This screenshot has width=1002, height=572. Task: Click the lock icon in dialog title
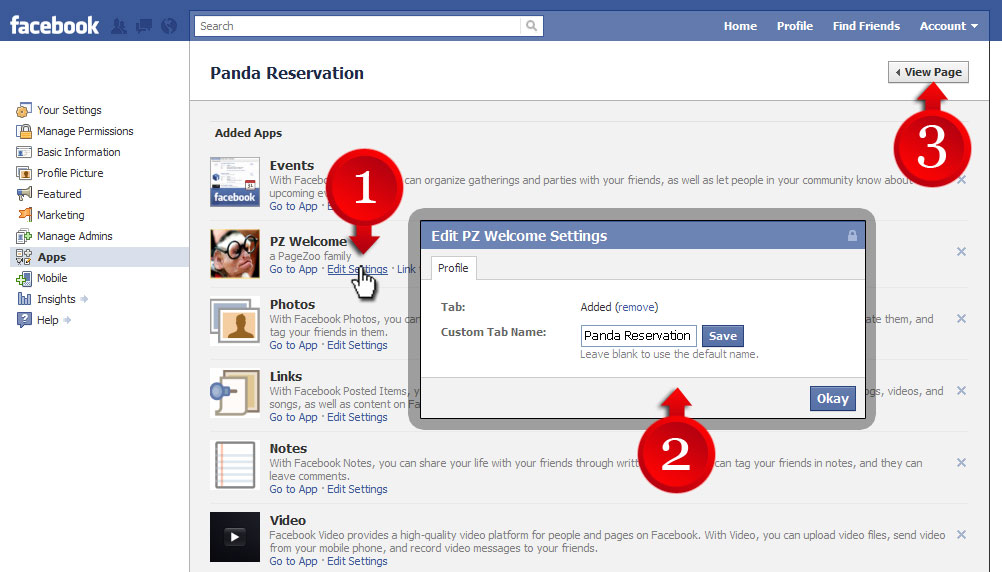pos(852,236)
